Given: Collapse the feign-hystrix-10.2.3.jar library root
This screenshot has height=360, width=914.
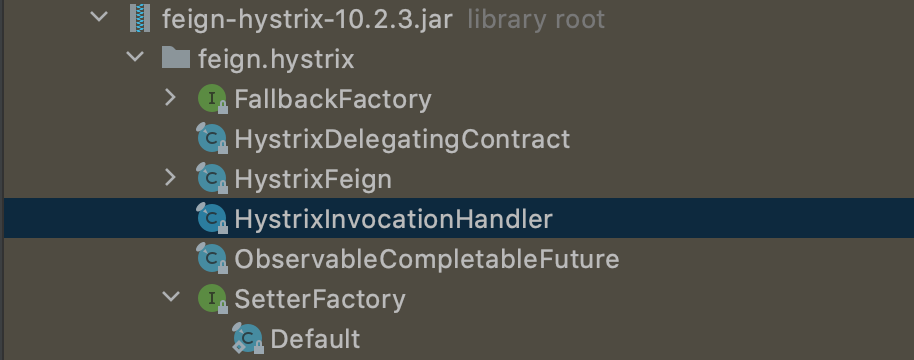Looking at the screenshot, I should pyautogui.click(x=100, y=17).
